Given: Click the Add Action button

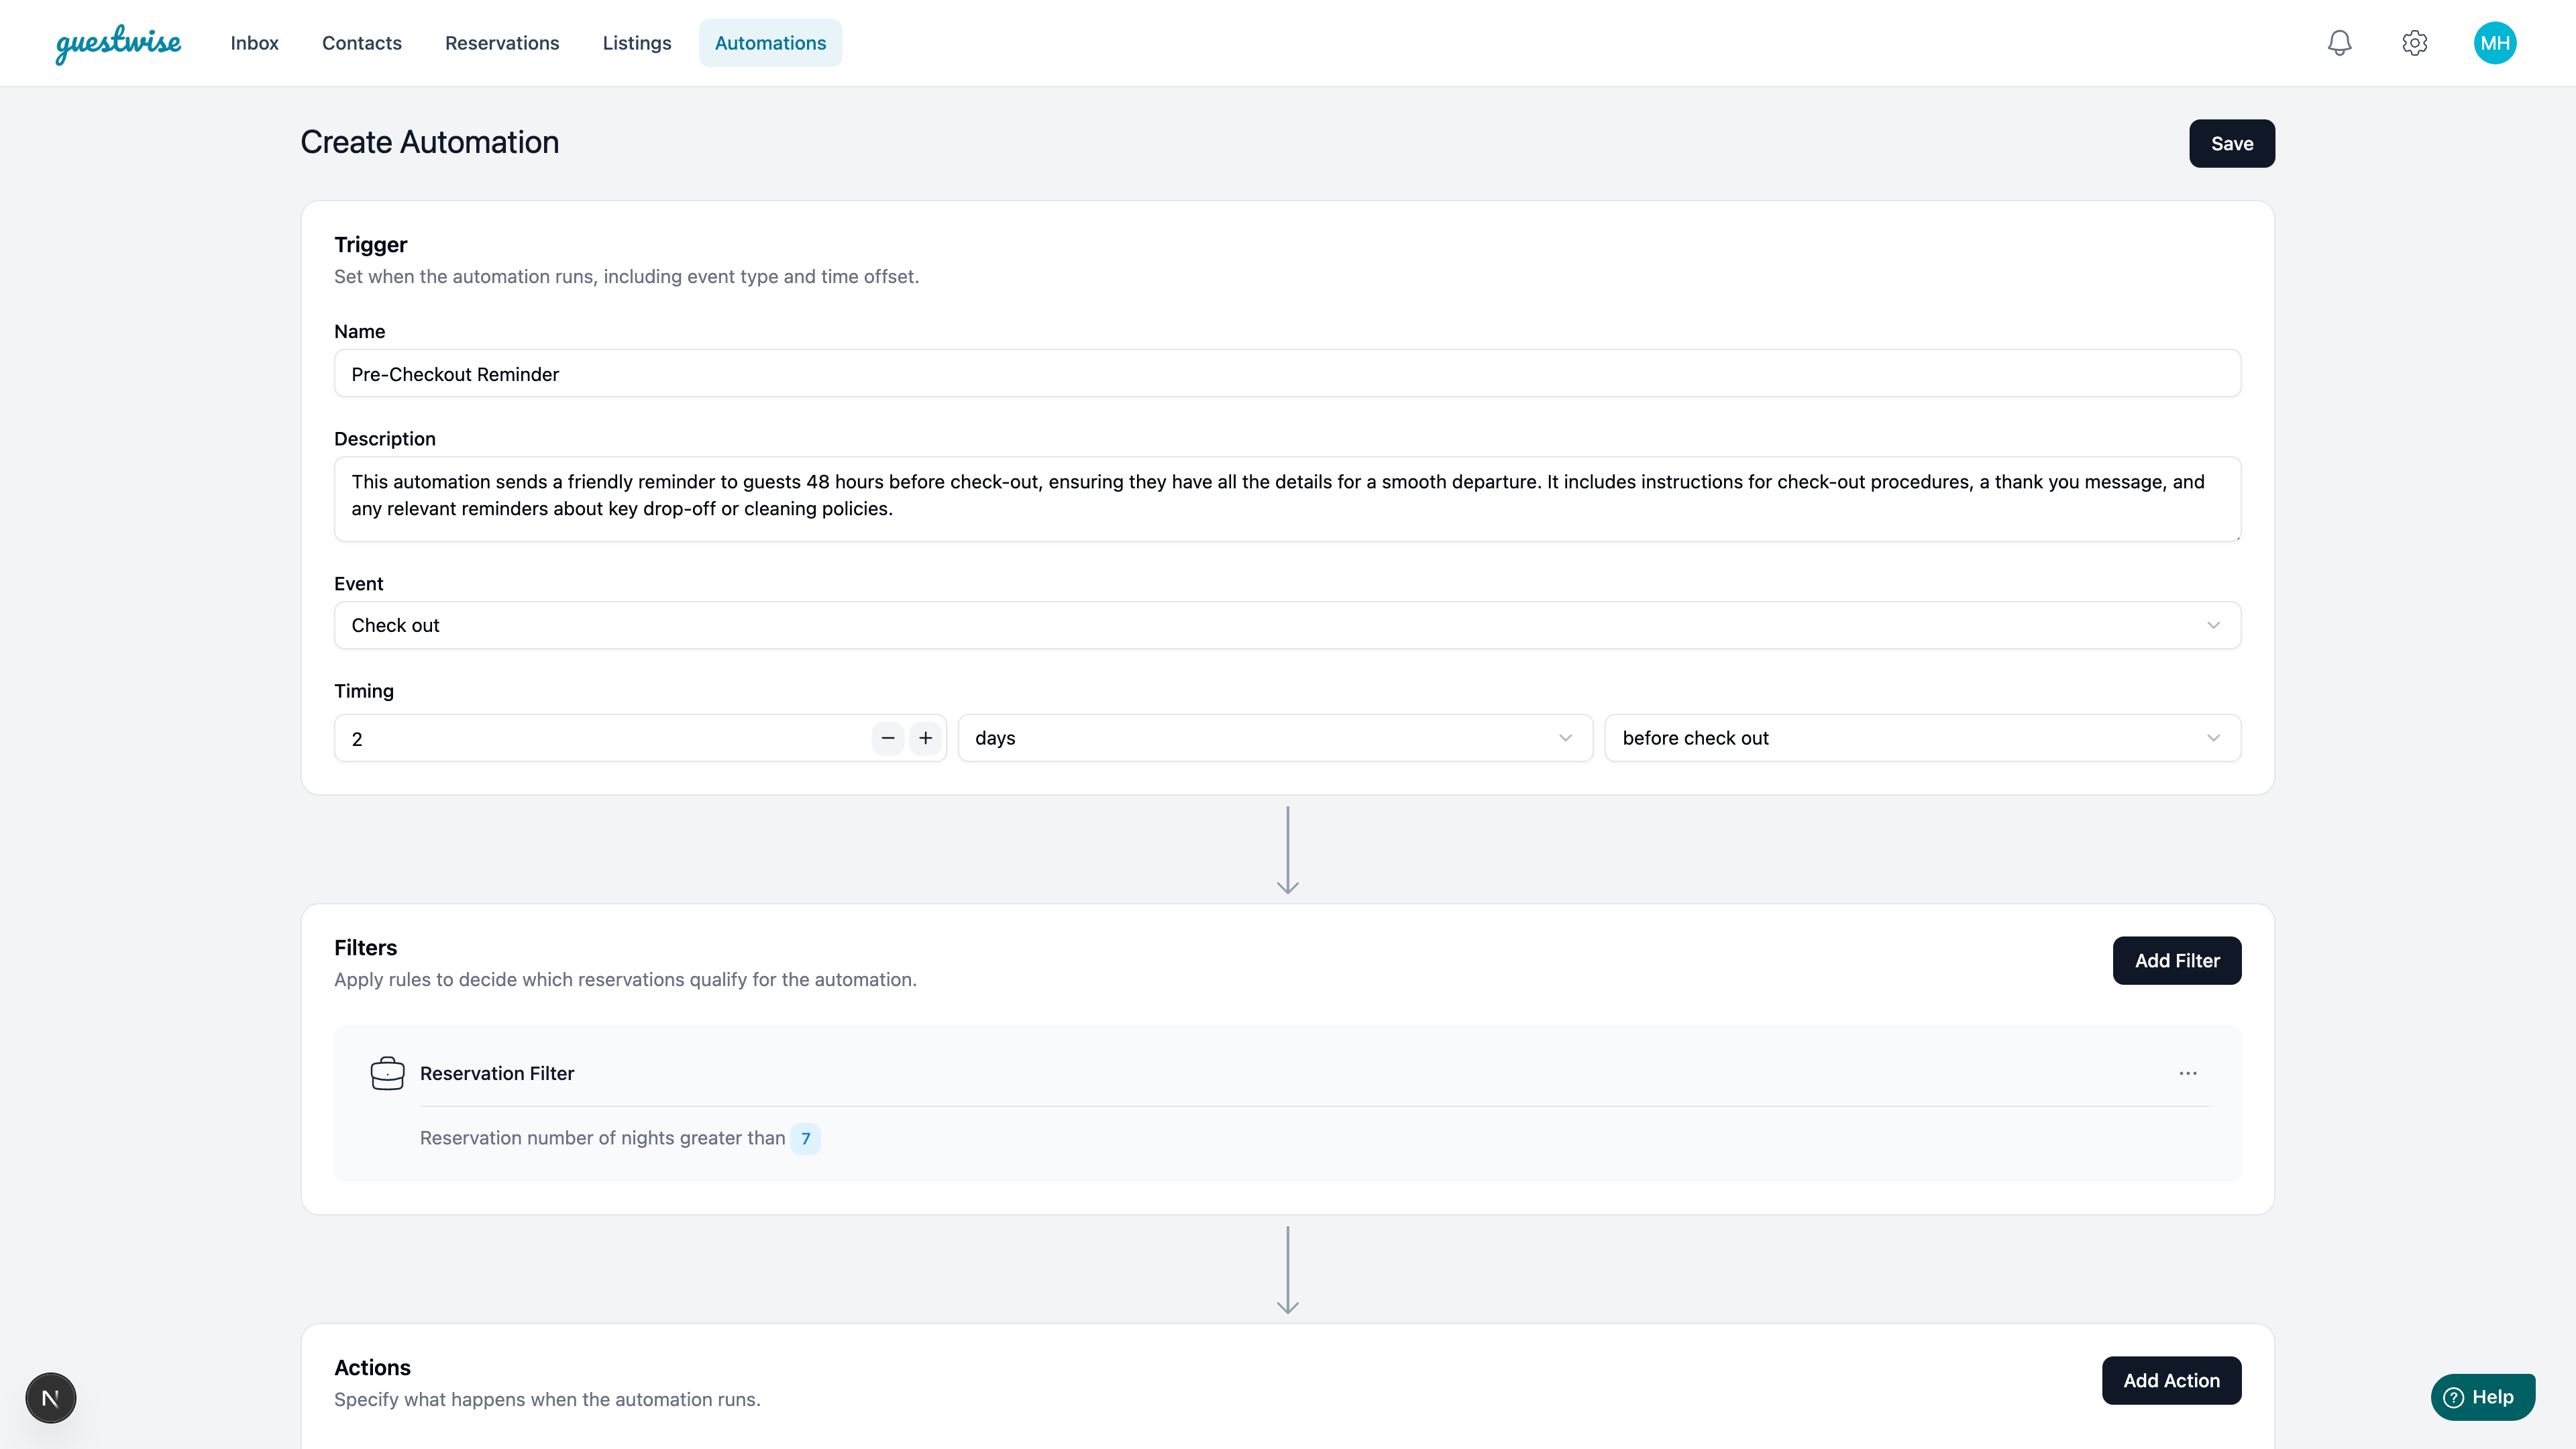Looking at the screenshot, I should [x=2170, y=1380].
